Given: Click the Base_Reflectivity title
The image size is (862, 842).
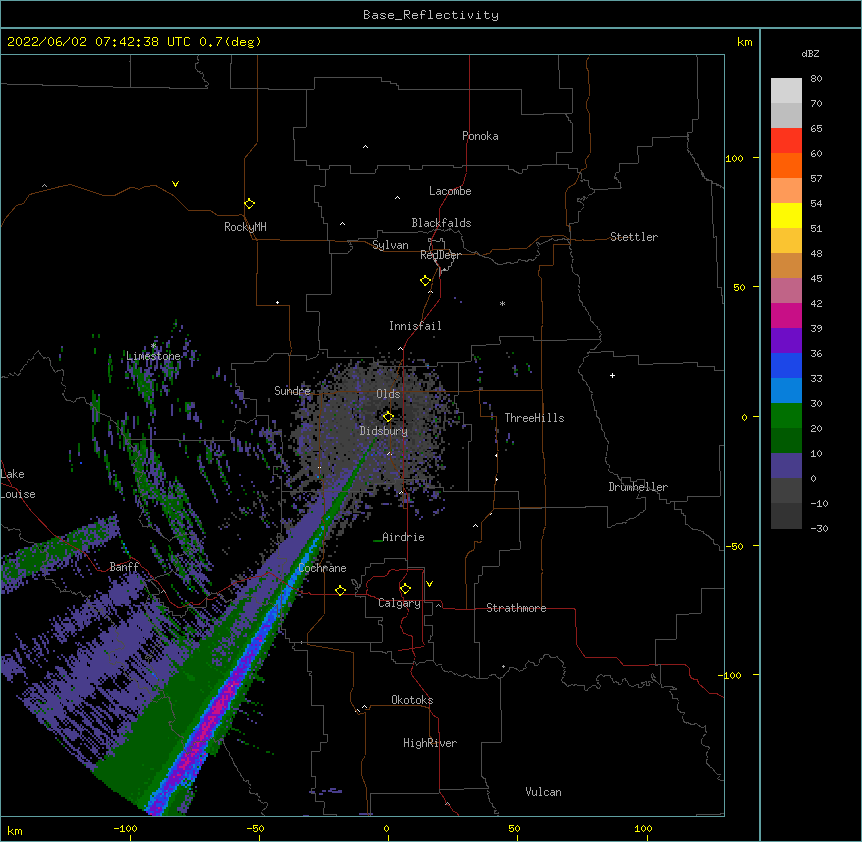Looking at the screenshot, I should coord(431,15).
